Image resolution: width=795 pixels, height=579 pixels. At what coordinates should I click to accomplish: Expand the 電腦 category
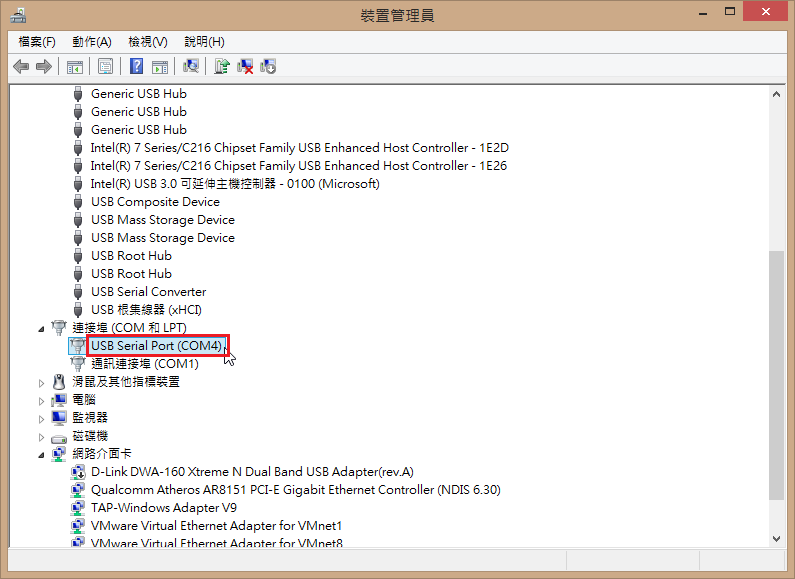[x=41, y=401]
